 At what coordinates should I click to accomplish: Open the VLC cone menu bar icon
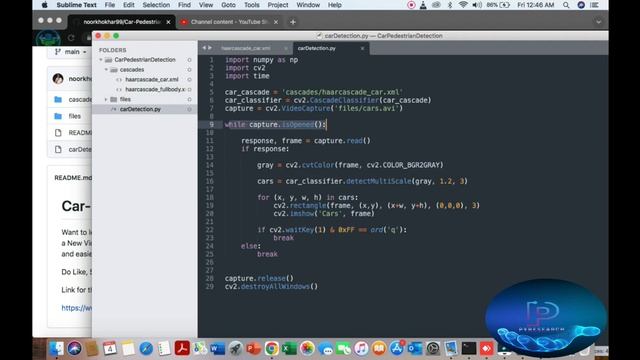(x=423, y=5)
